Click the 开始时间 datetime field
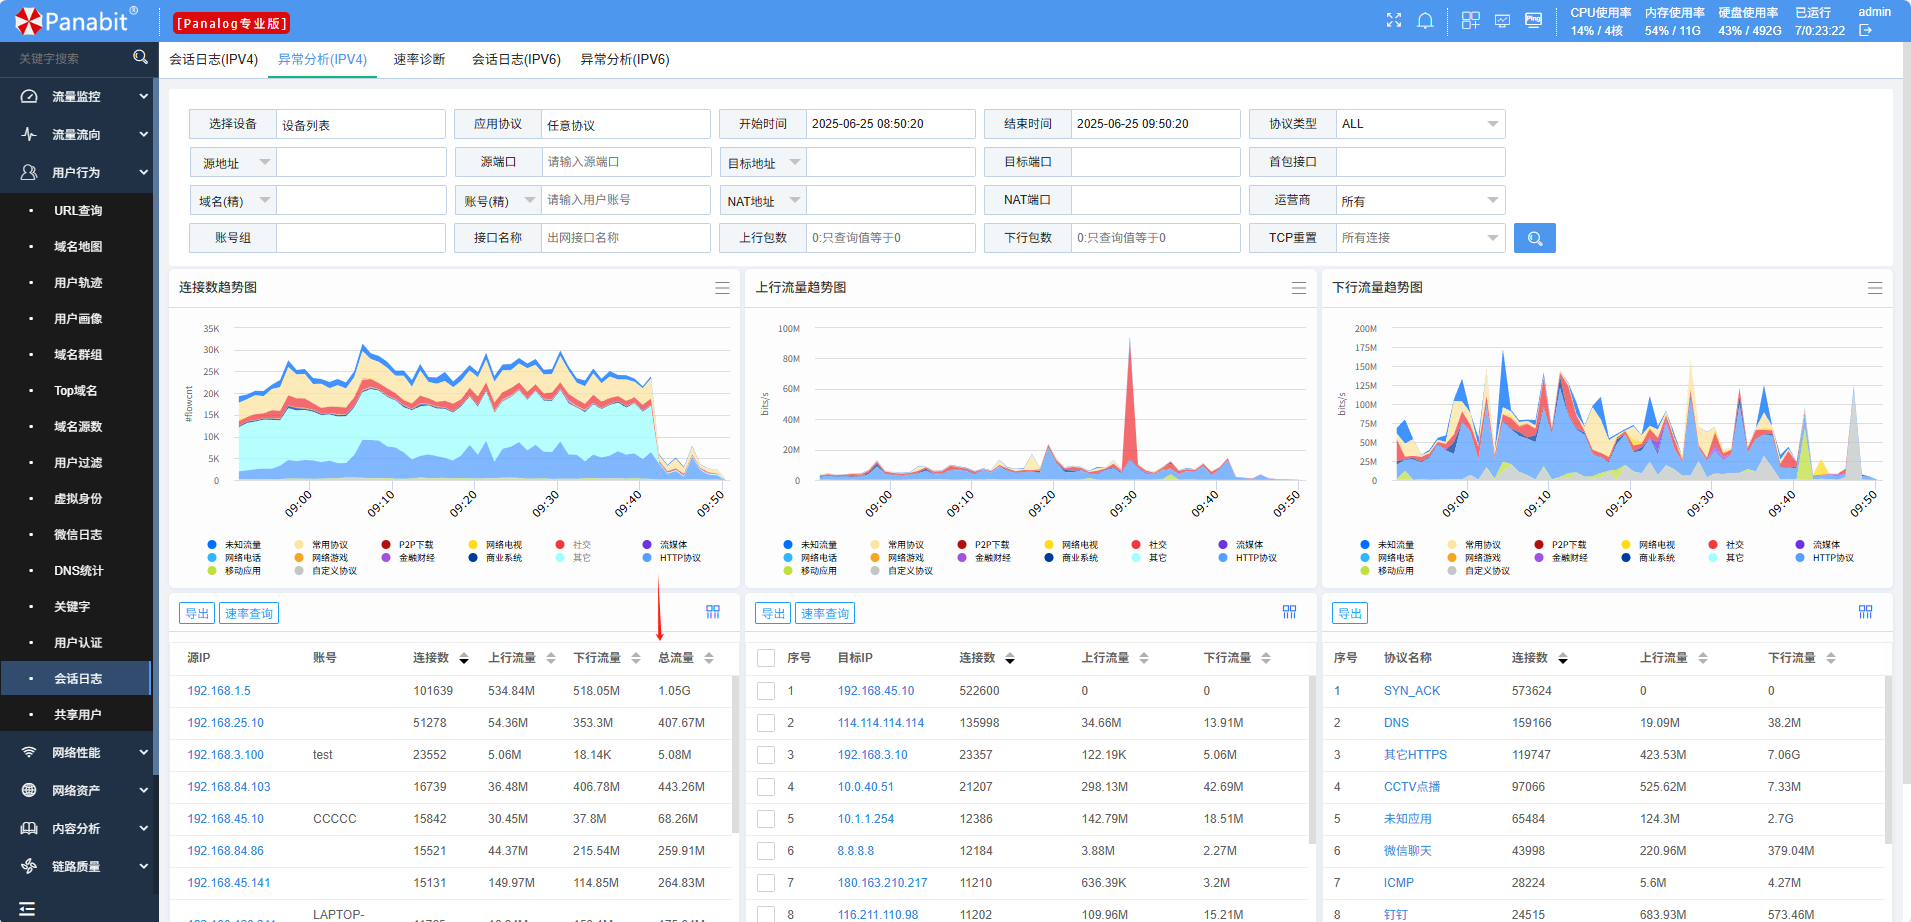The image size is (1911, 922). coord(890,124)
